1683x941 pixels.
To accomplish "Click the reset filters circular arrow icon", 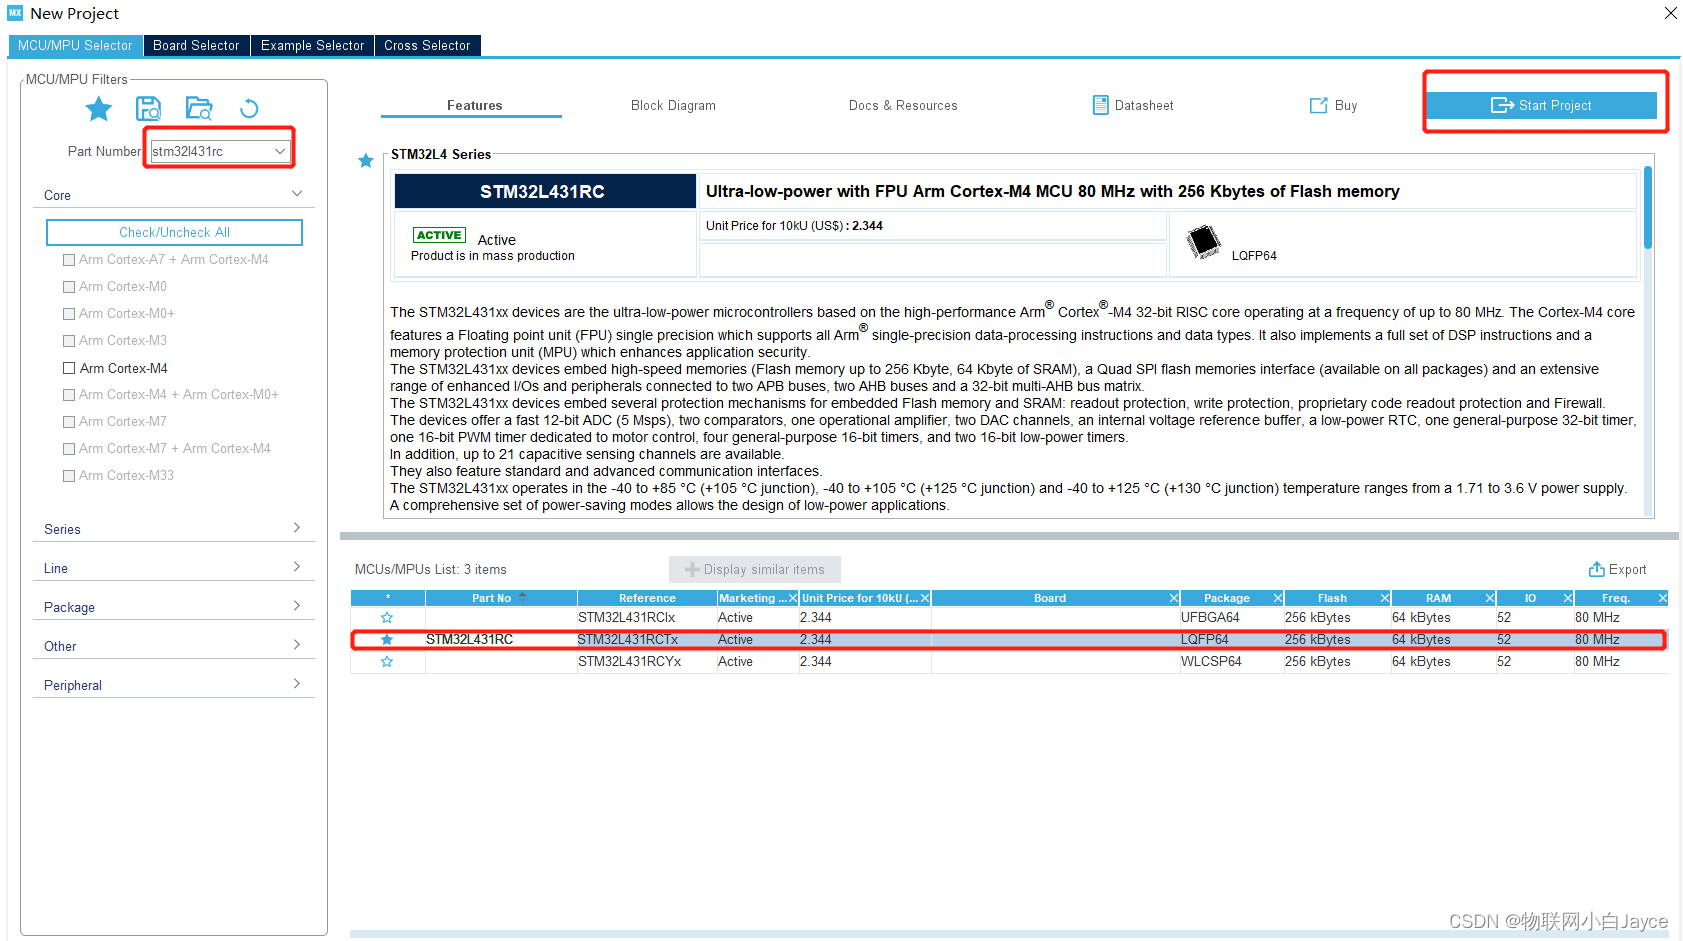I will 249,108.
